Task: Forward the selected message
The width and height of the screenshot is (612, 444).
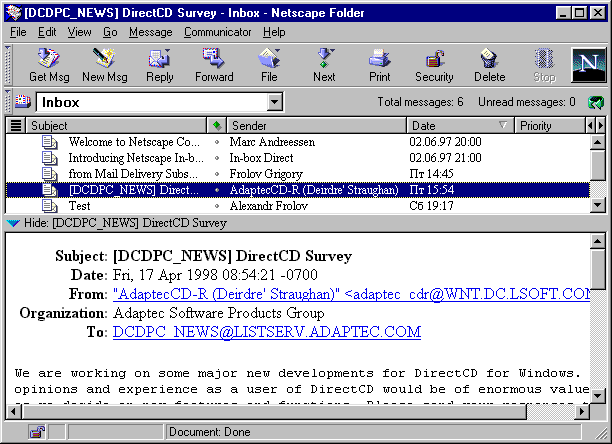Action: point(213,59)
